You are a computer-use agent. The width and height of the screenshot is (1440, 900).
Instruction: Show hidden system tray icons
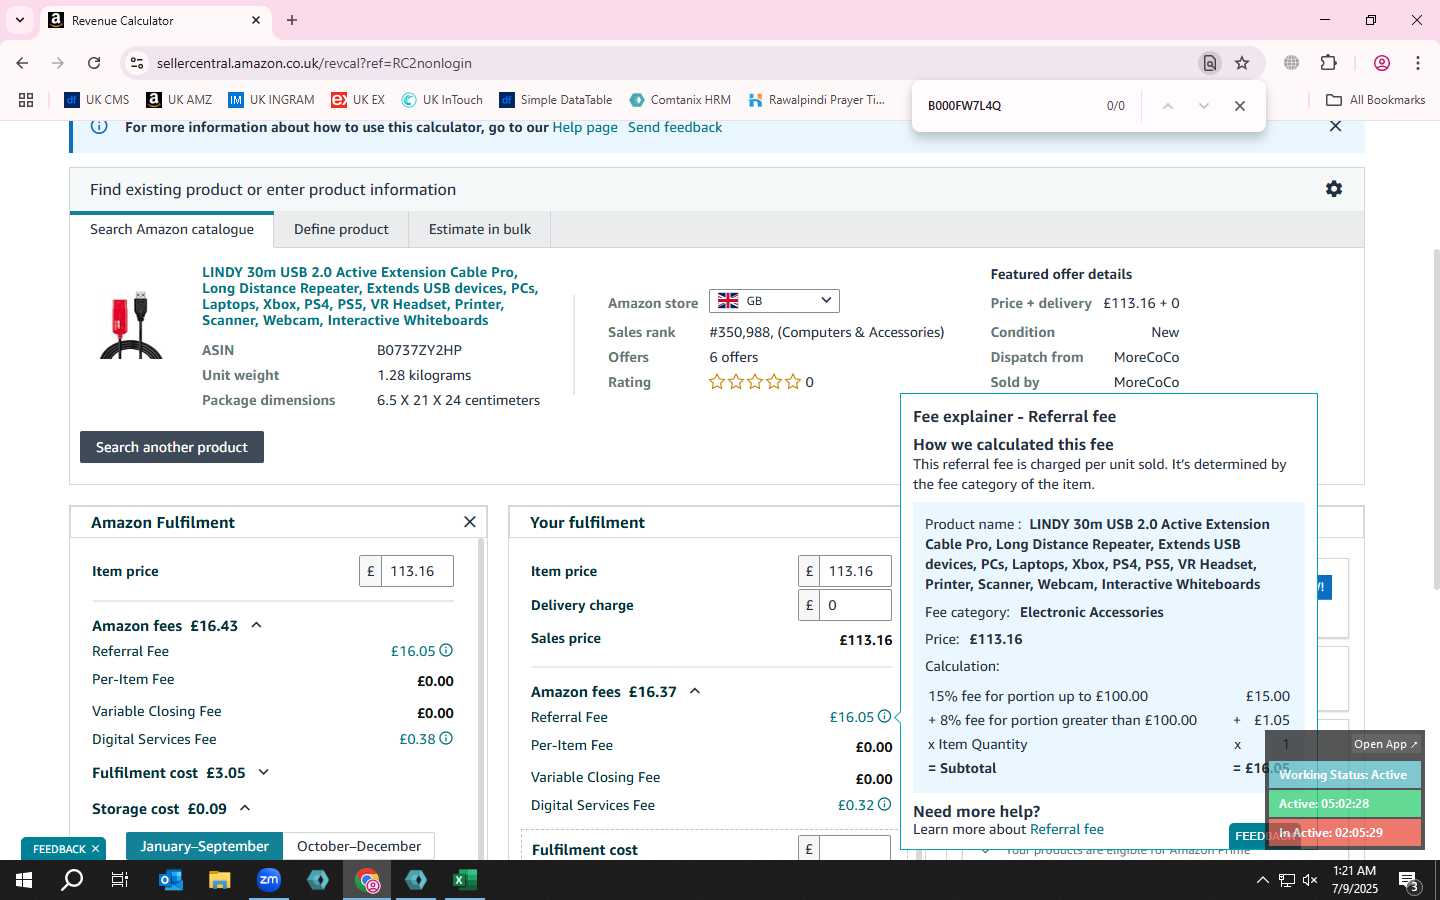(1262, 880)
